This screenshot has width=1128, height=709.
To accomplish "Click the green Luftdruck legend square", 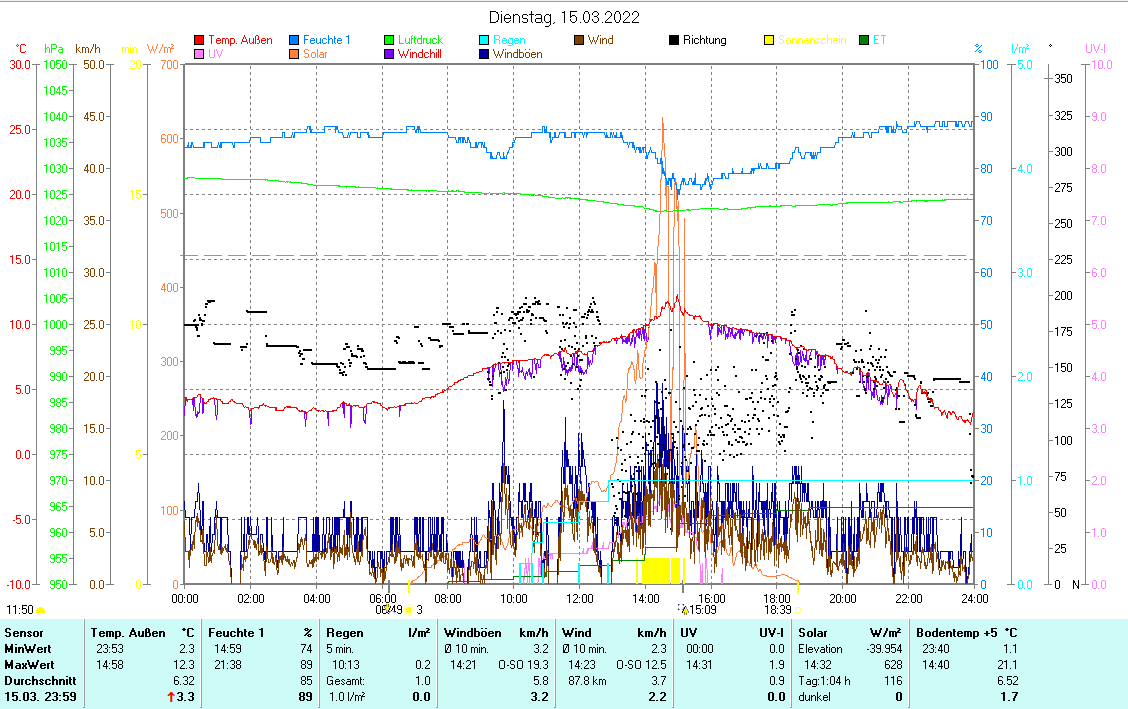I will [x=390, y=41].
